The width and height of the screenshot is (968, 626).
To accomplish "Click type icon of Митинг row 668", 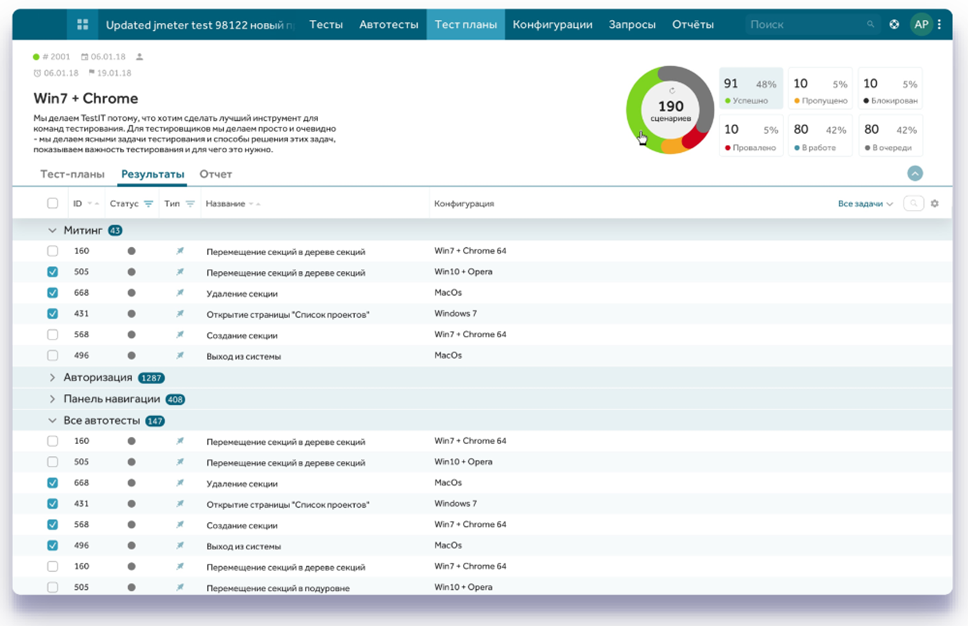I will coord(180,293).
